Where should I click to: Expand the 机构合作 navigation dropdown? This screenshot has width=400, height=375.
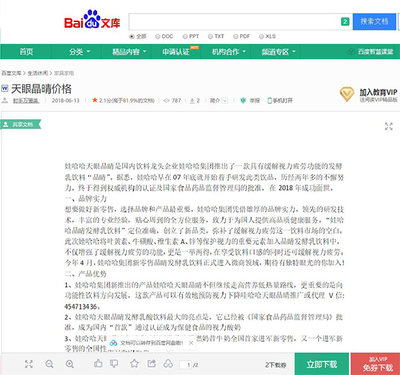click(229, 52)
